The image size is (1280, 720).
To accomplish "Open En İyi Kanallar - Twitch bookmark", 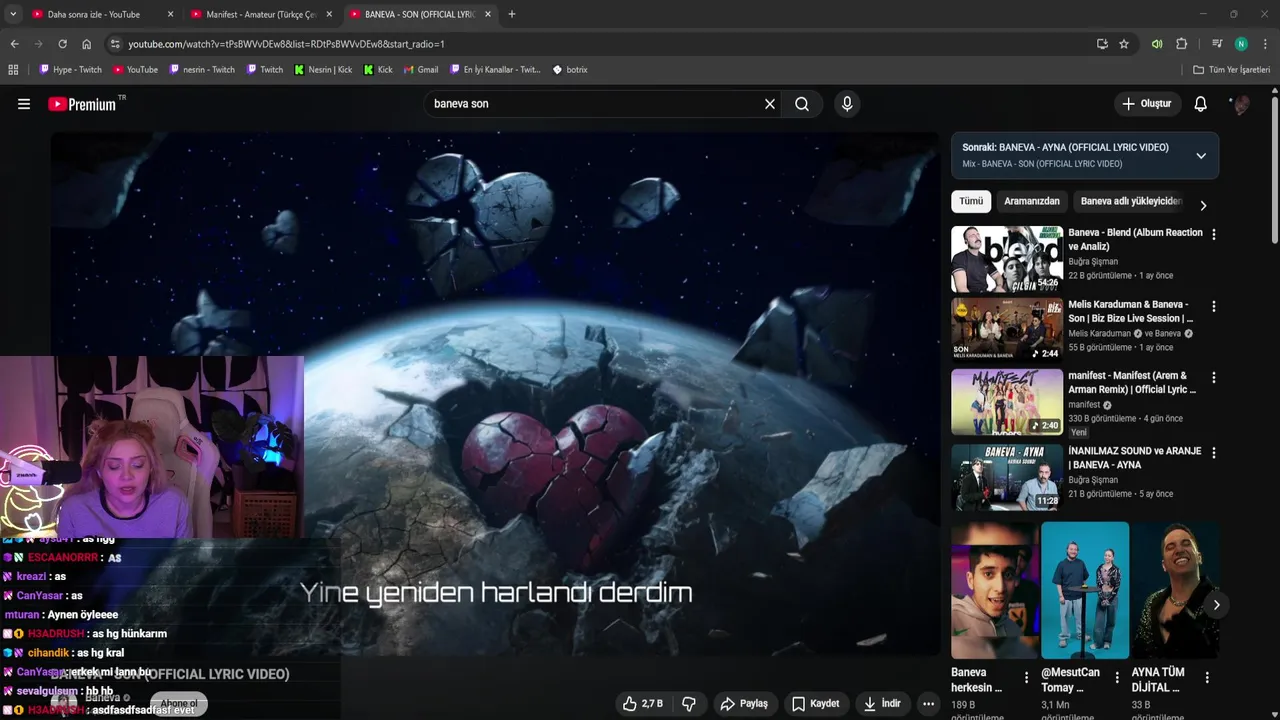I will point(495,70).
